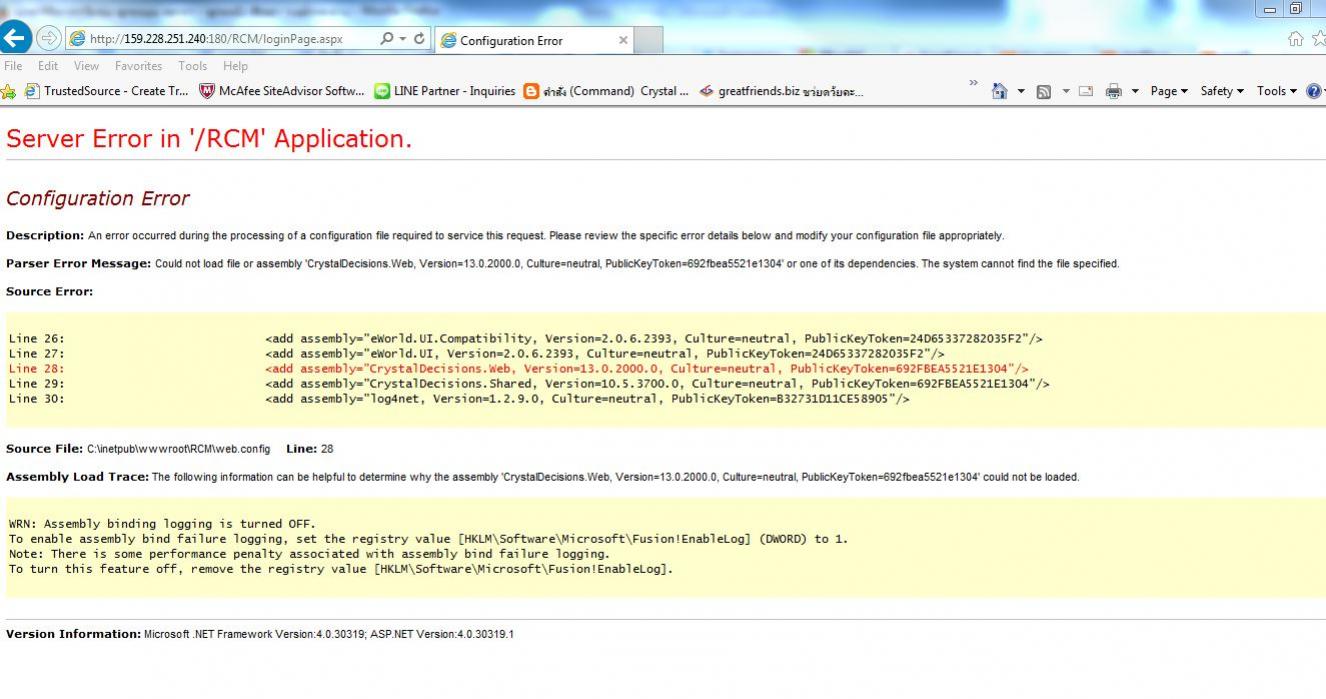Click the 'Version Information:' label

[73, 634]
